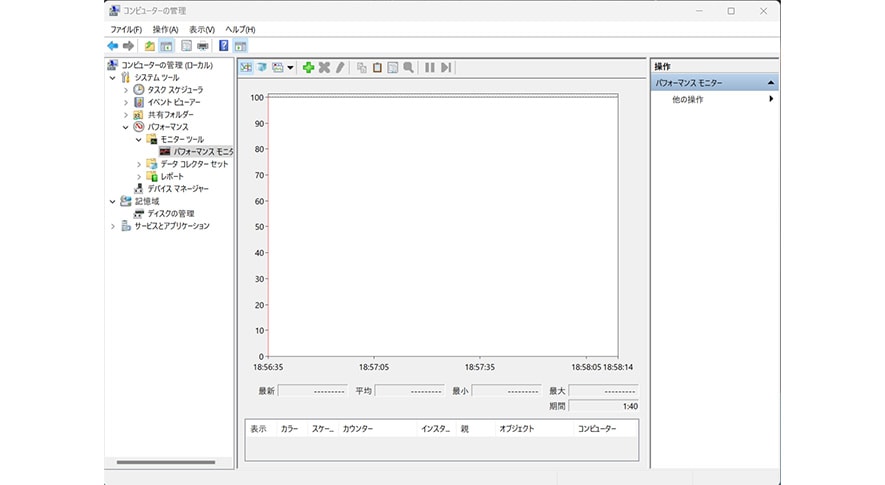885x485 pixels.
Task: Open the ファイル(F) menu
Action: [x=126, y=30]
